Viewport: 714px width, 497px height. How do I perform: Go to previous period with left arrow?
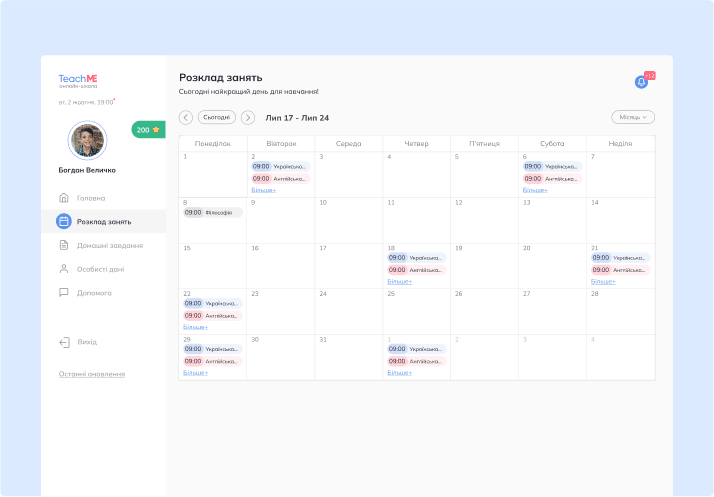coord(186,117)
